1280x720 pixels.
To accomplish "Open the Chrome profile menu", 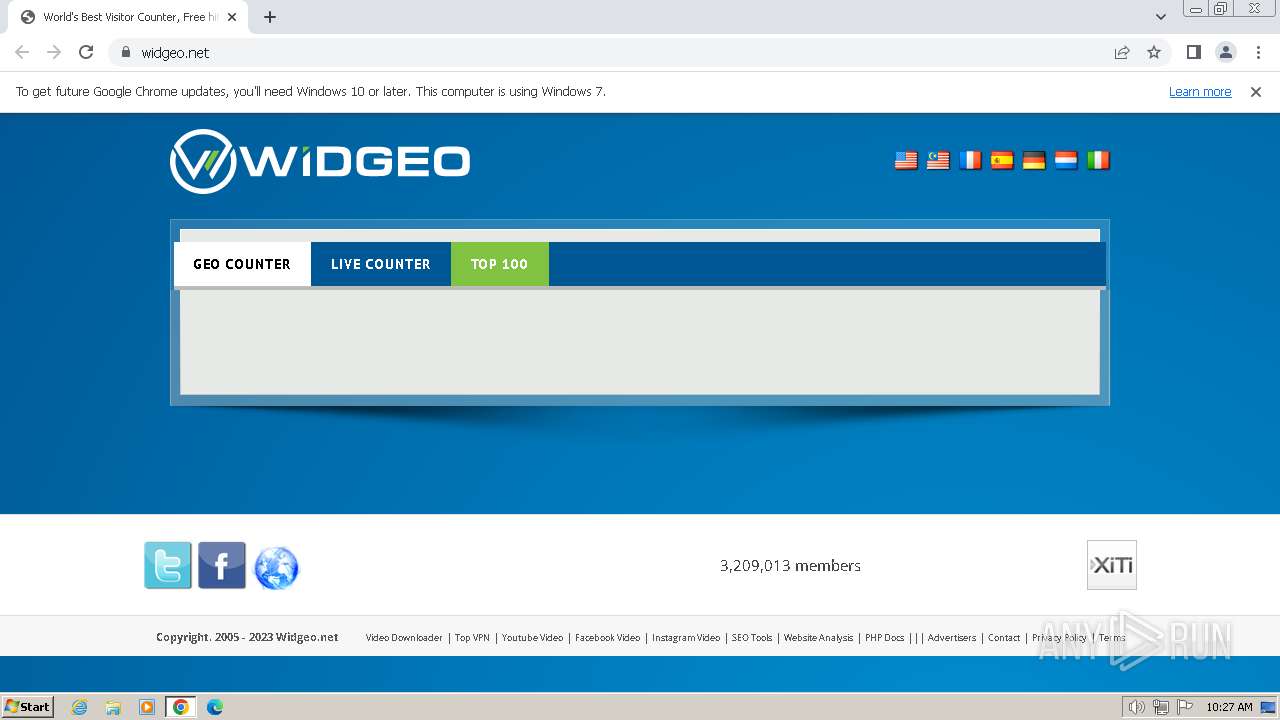I will tap(1225, 52).
